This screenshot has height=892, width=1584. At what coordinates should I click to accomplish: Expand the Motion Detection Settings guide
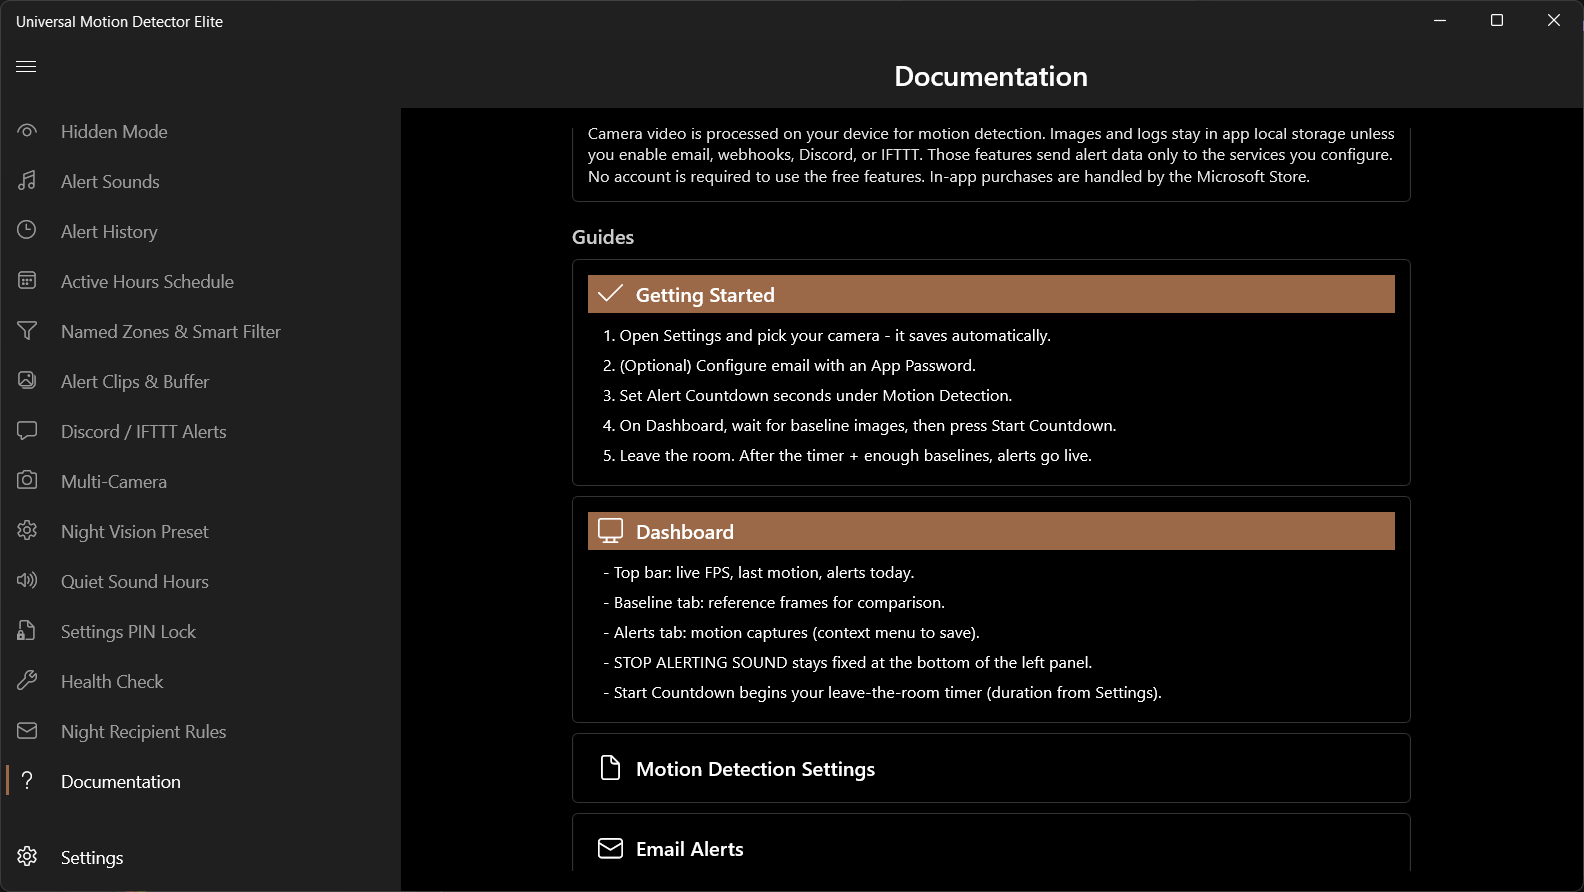(x=991, y=768)
